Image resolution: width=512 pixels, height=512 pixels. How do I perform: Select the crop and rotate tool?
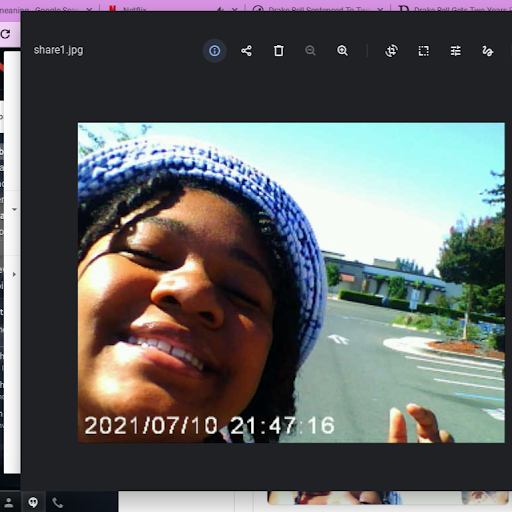(x=391, y=51)
